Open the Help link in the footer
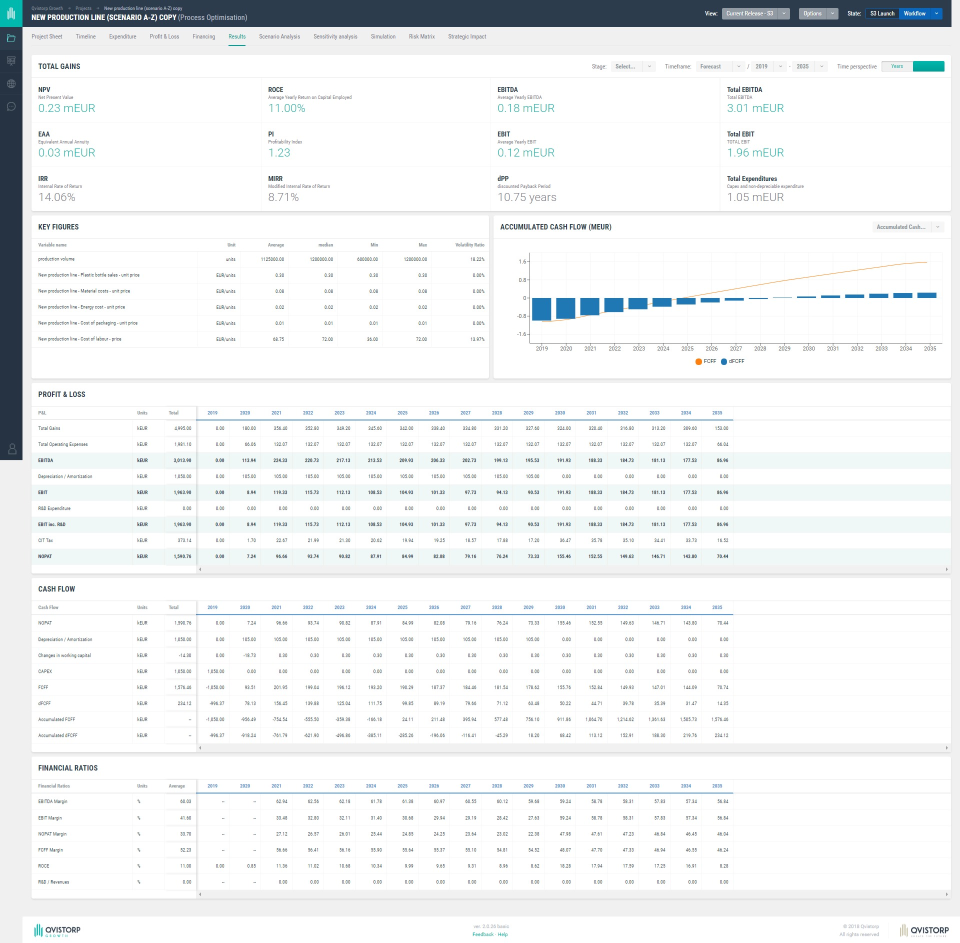Screen dimensions: 960x943 (x=503, y=933)
